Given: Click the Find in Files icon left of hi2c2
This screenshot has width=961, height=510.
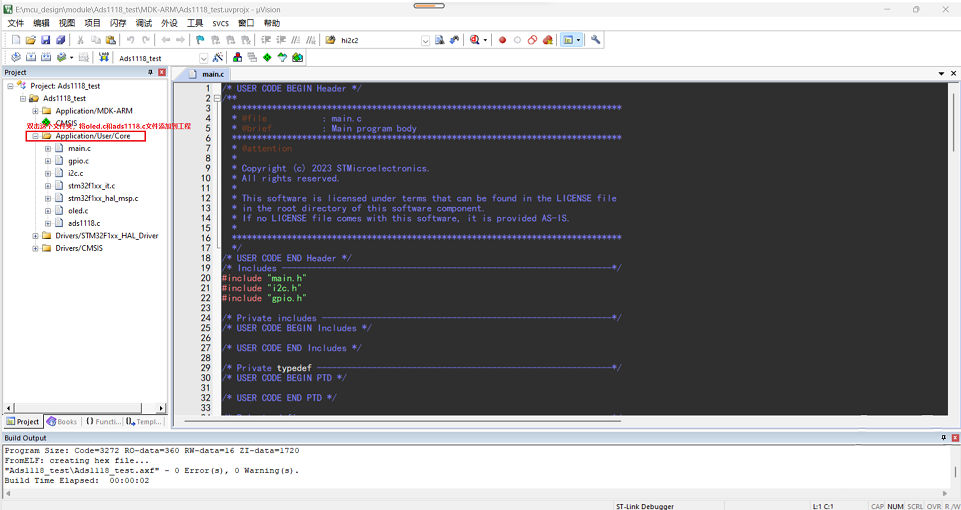Looking at the screenshot, I should click(330, 40).
